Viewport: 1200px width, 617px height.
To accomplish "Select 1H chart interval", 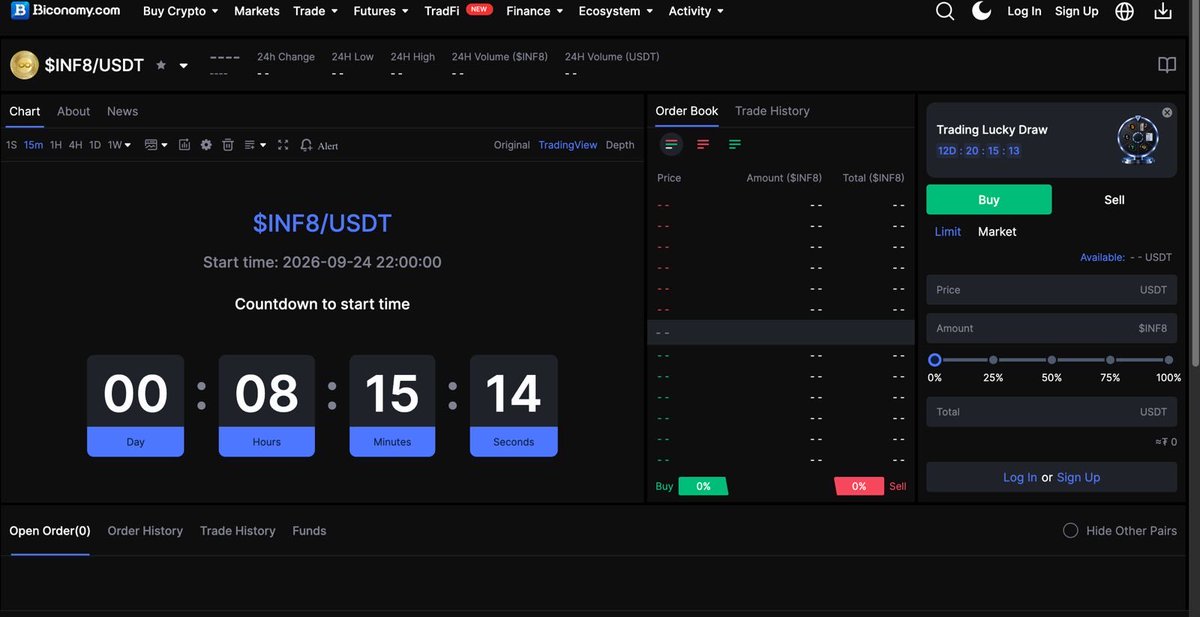I will click(x=56, y=145).
